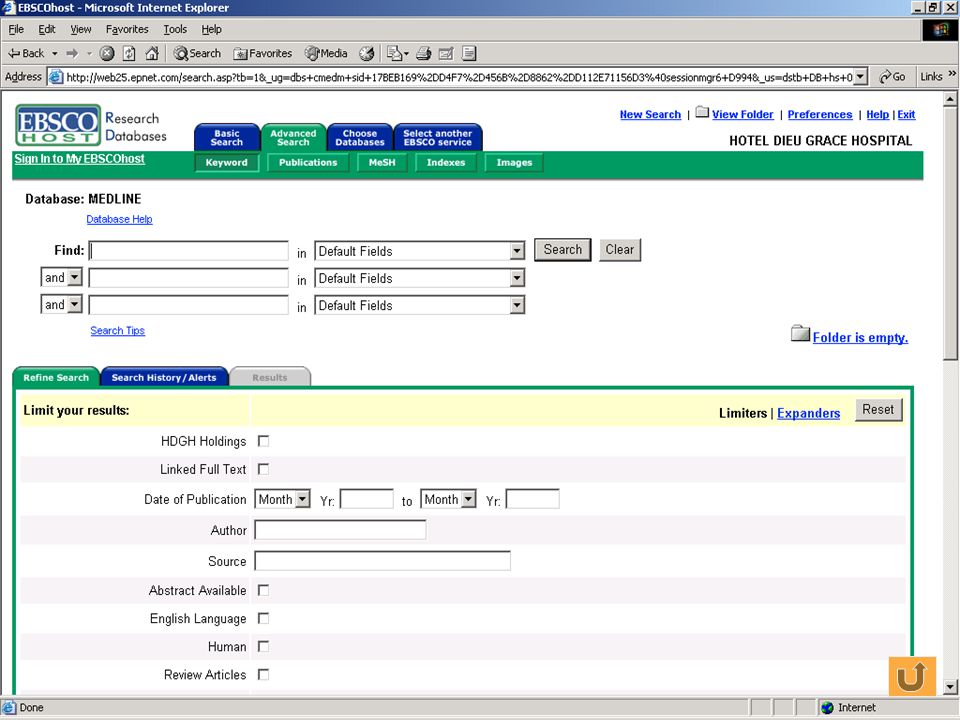The width and height of the screenshot is (960, 720).
Task: Click the EBSCO Host logo
Action: (x=58, y=125)
